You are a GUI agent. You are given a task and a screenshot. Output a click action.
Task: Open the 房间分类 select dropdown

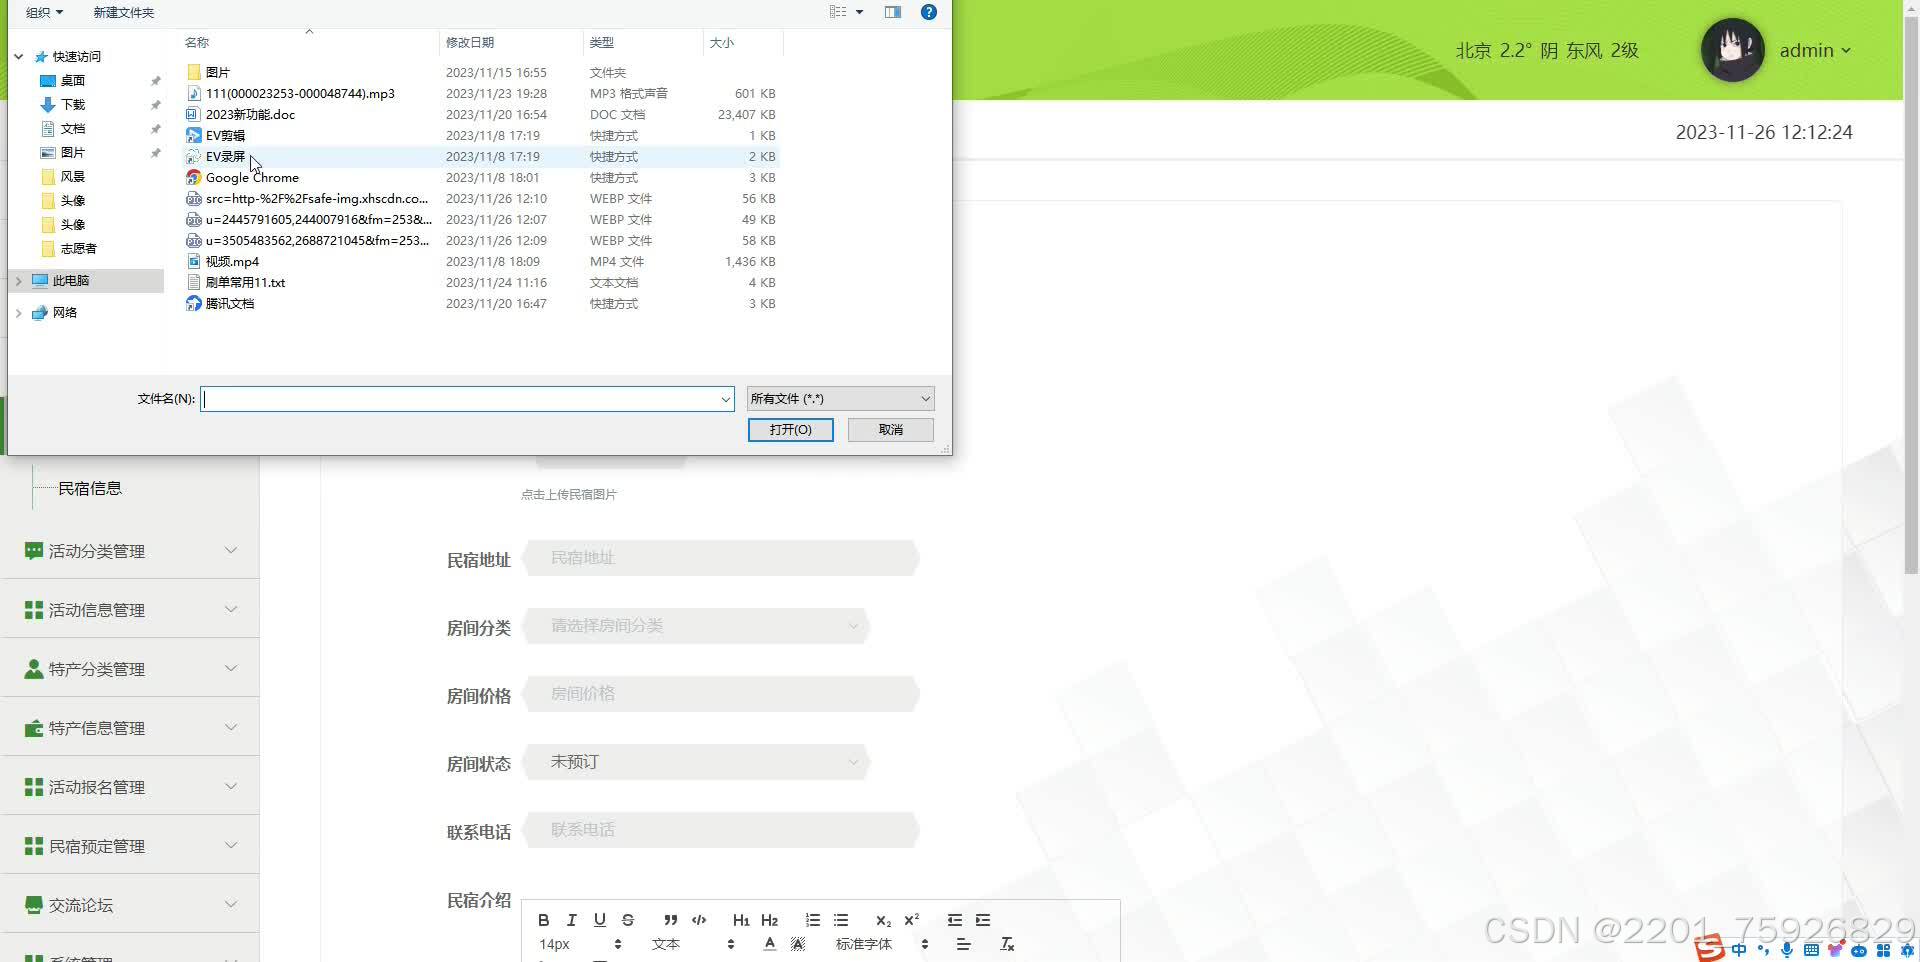pos(696,626)
